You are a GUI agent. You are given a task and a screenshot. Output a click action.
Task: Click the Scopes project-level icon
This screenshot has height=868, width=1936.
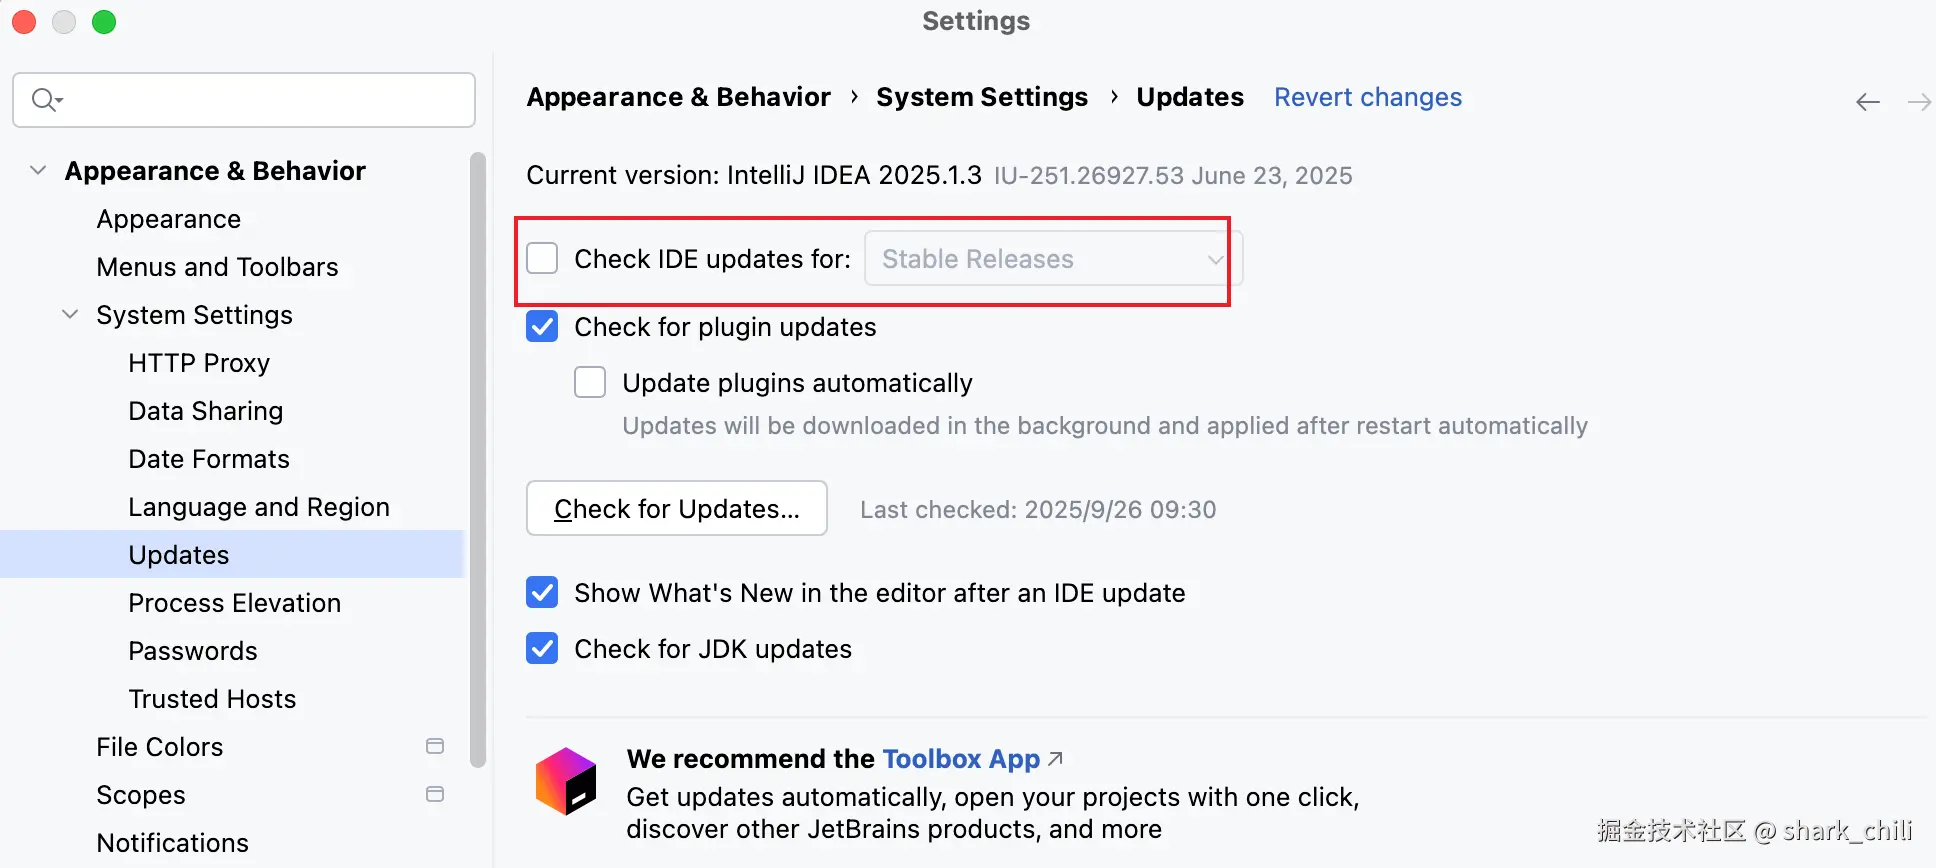point(435,794)
